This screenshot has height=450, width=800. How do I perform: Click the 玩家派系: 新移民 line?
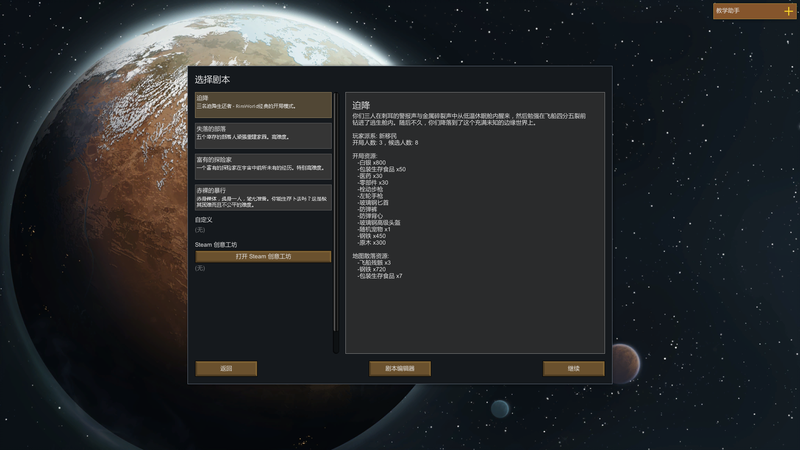(374, 136)
